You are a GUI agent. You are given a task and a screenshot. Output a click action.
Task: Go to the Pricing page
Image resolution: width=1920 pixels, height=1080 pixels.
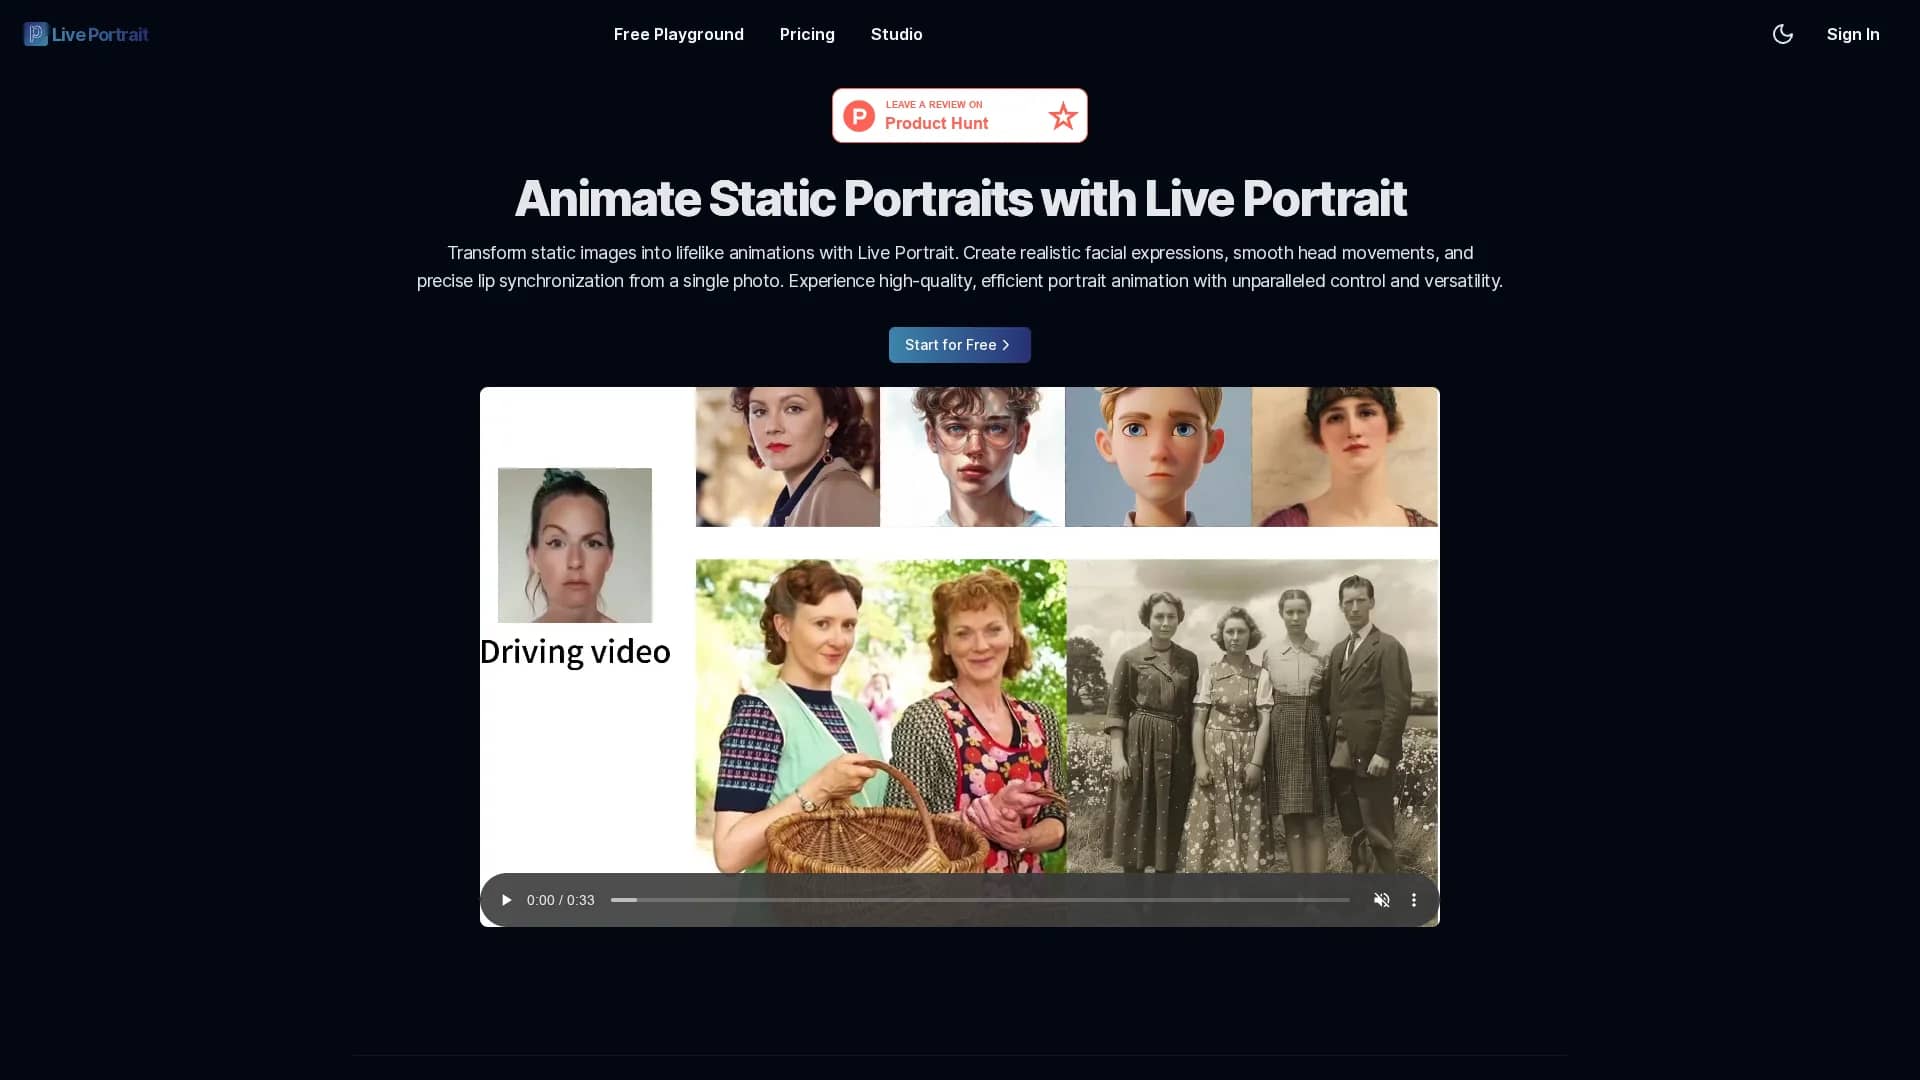807,34
